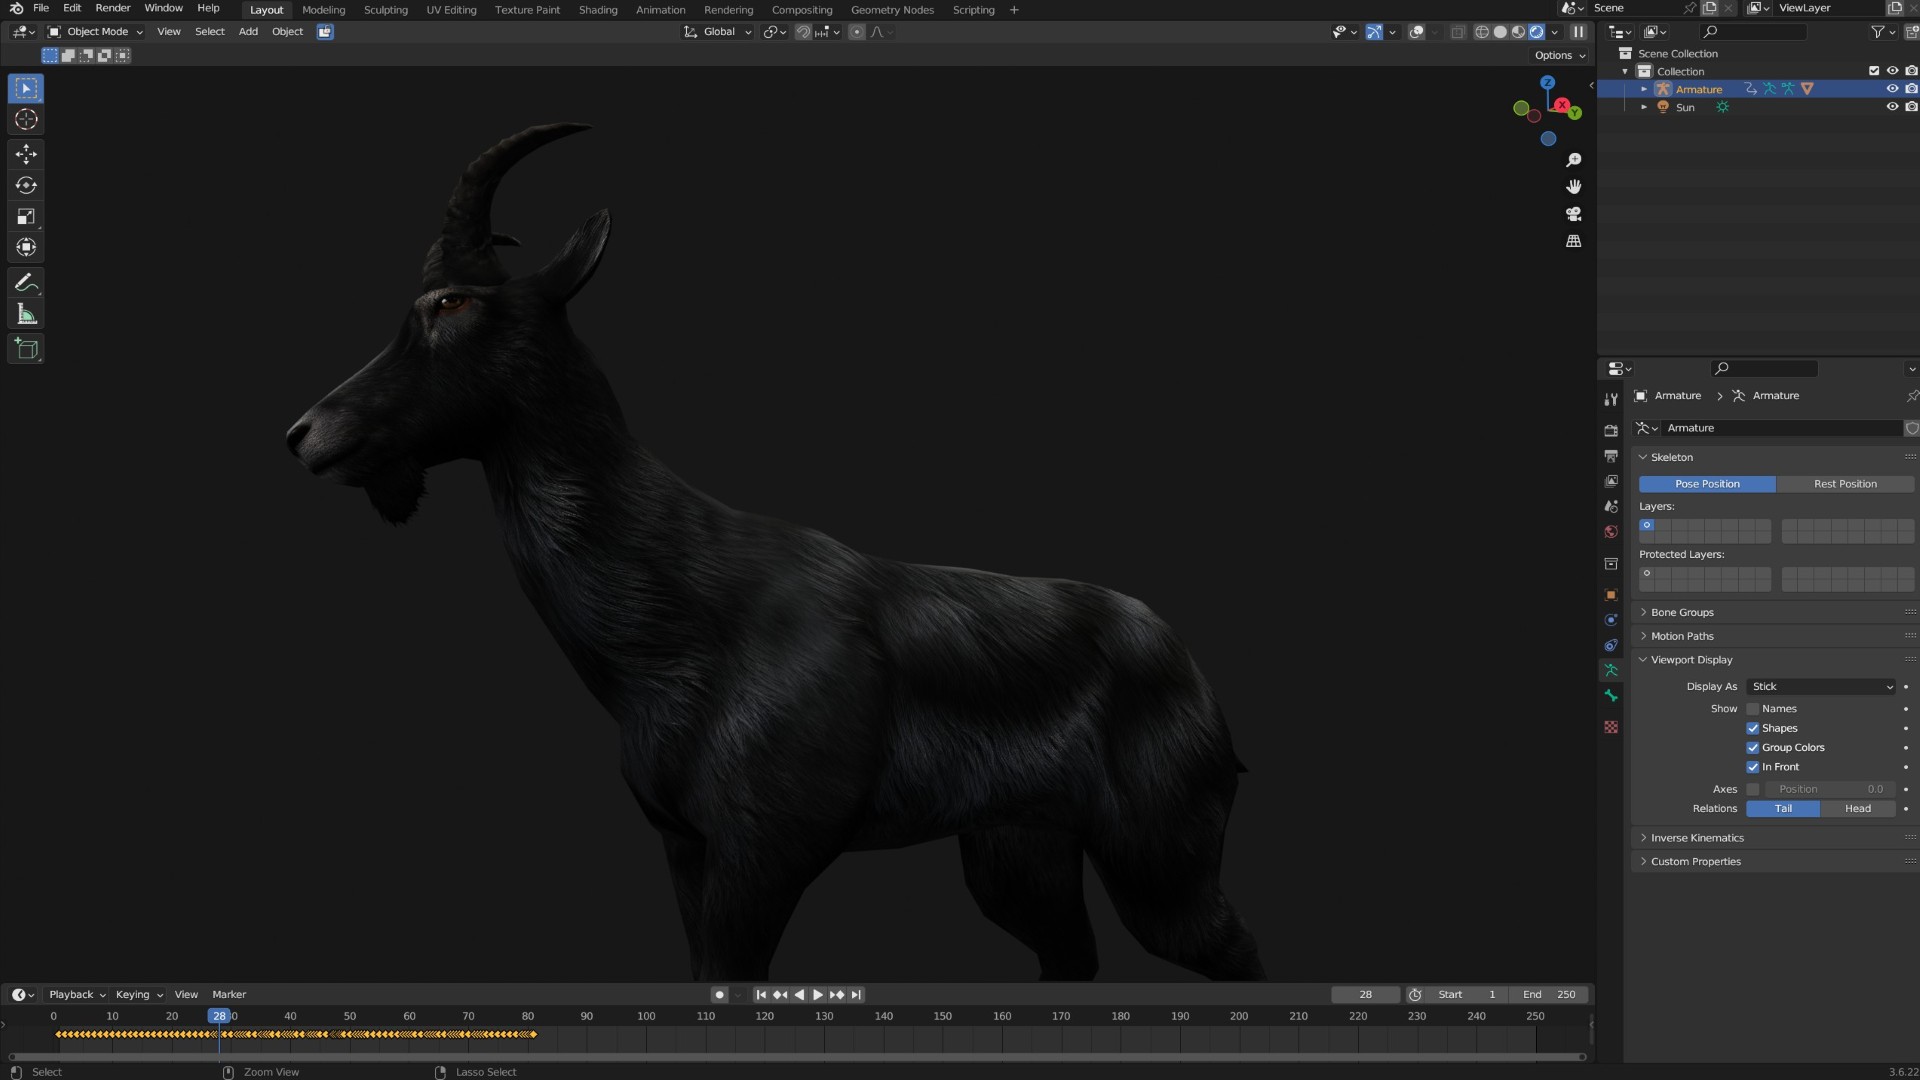1920x1080 pixels.
Task: Expand the Armature tree item
Action: pos(1644,89)
